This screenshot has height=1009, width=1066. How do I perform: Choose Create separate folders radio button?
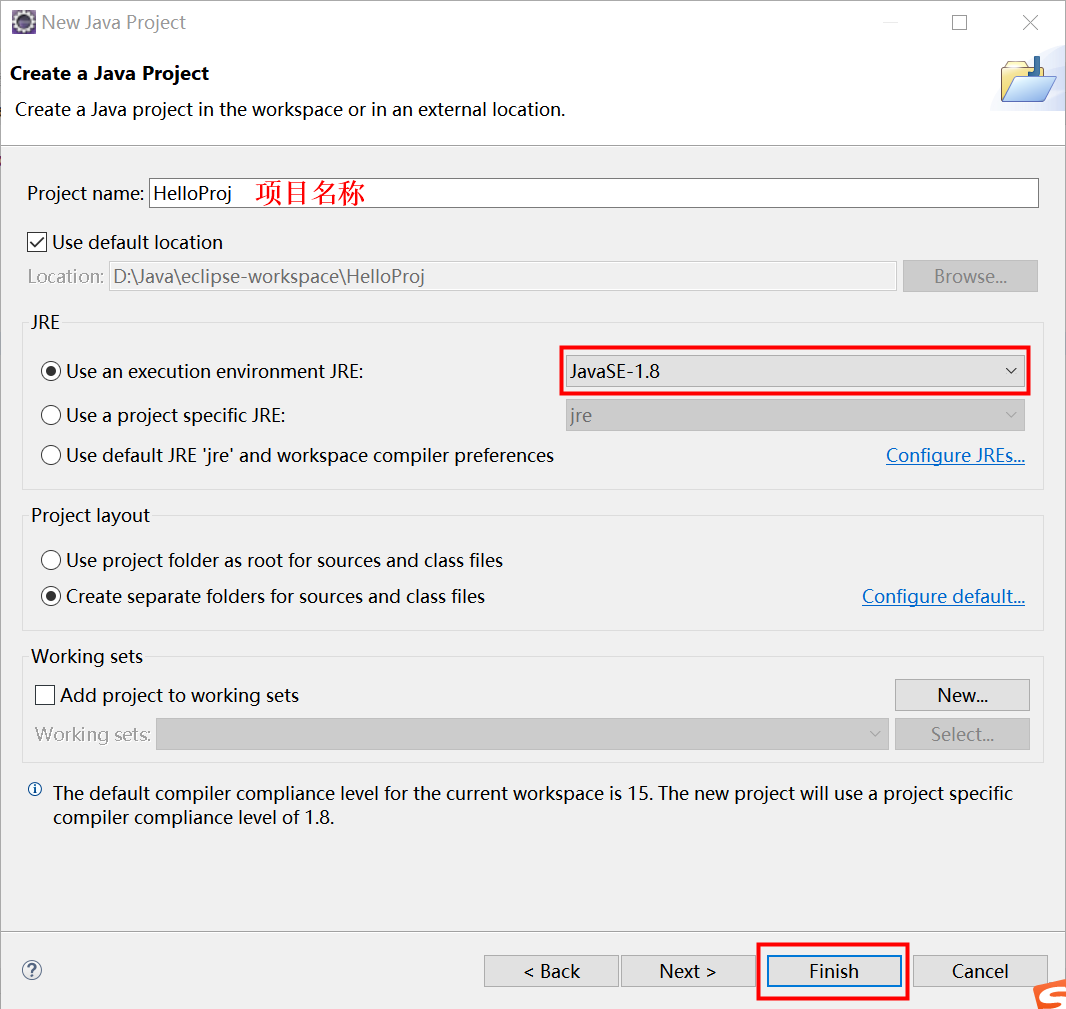click(51, 596)
